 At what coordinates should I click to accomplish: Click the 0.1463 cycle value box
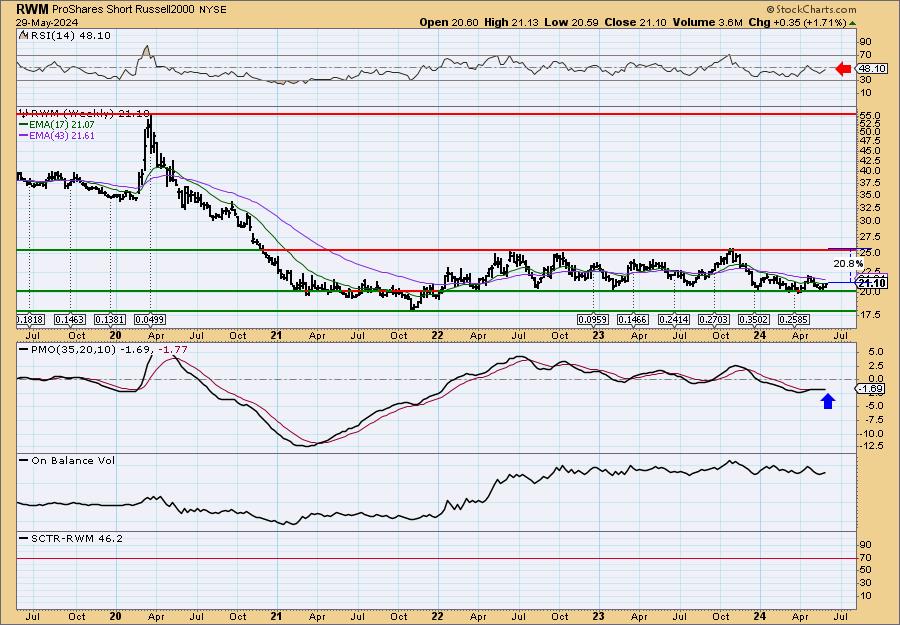[x=69, y=319]
